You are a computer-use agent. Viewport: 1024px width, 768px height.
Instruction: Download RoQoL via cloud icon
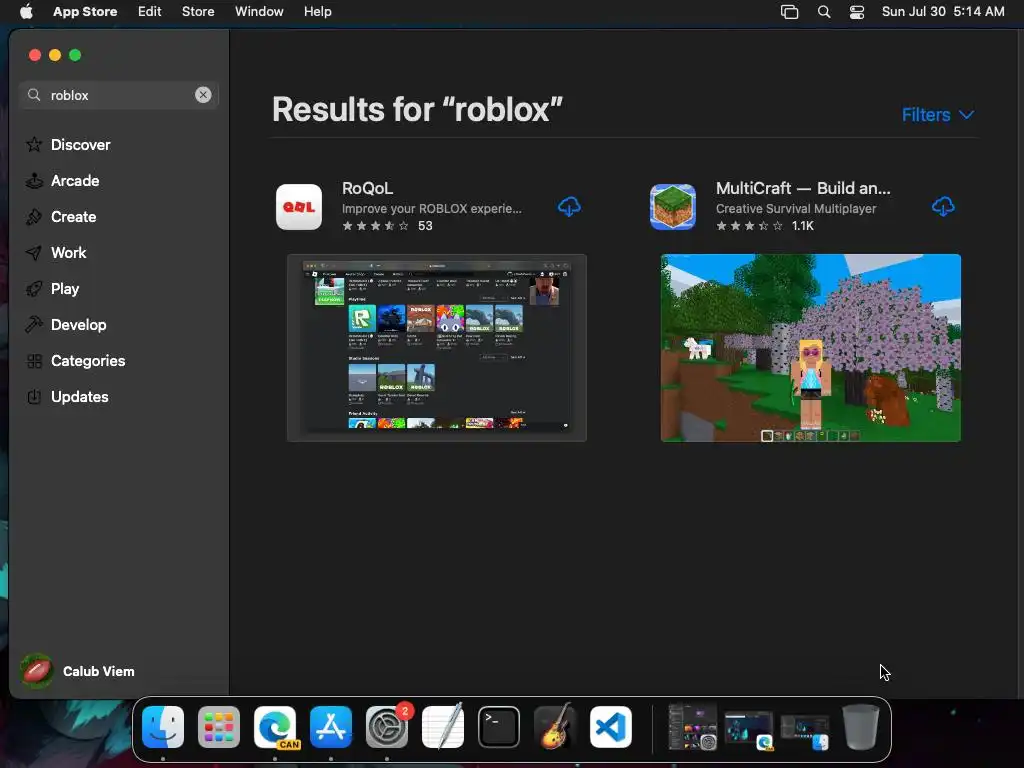pos(569,207)
